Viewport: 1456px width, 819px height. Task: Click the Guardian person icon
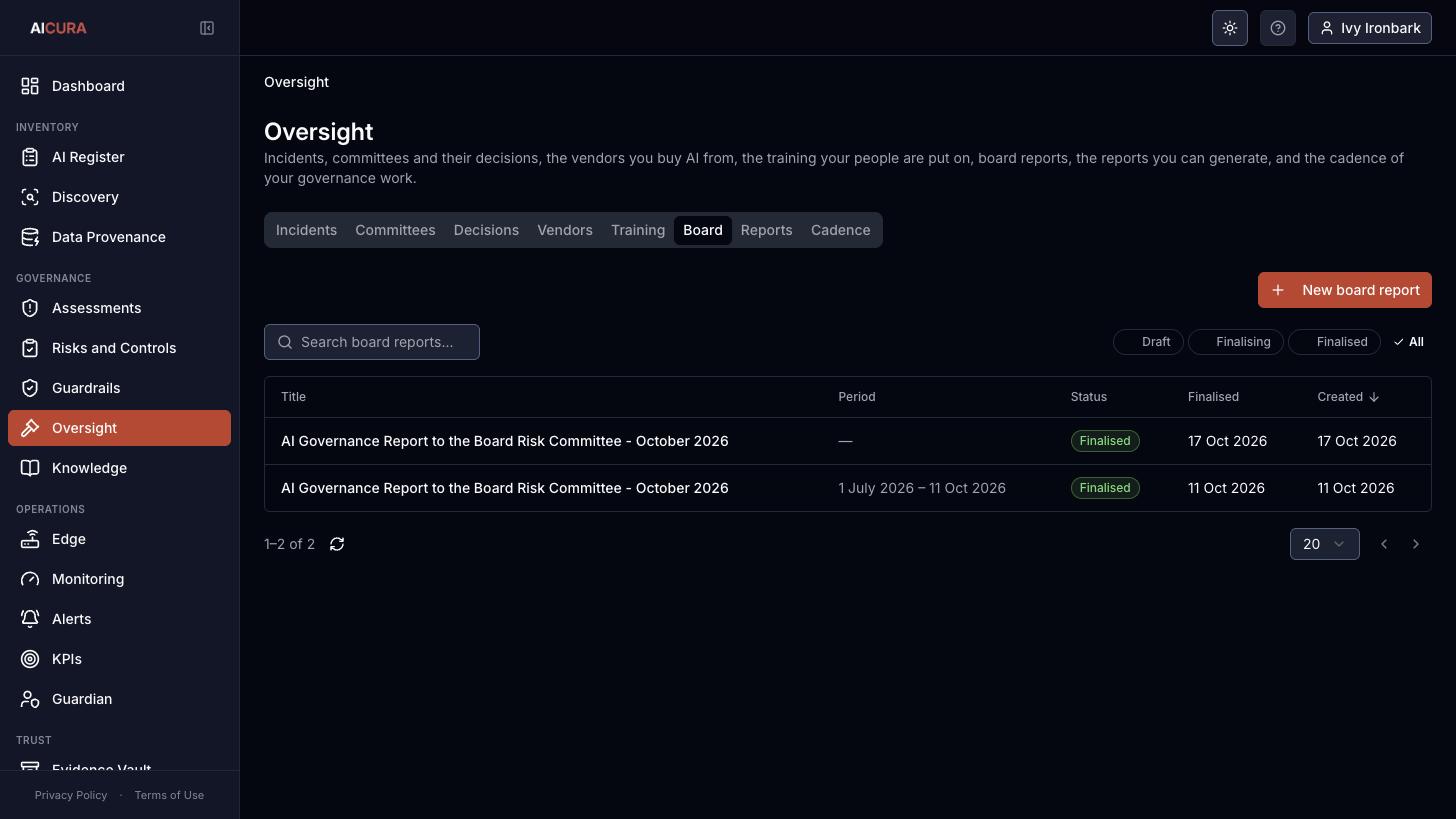click(x=30, y=699)
